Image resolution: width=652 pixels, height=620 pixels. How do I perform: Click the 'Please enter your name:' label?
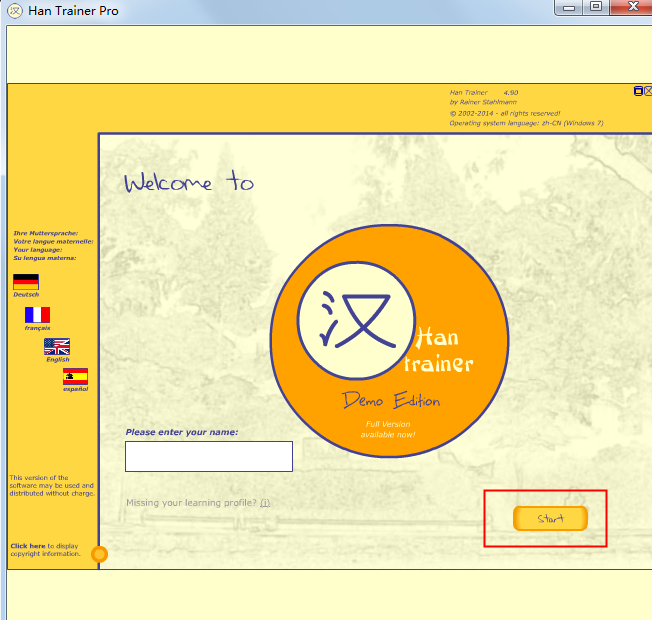182,432
